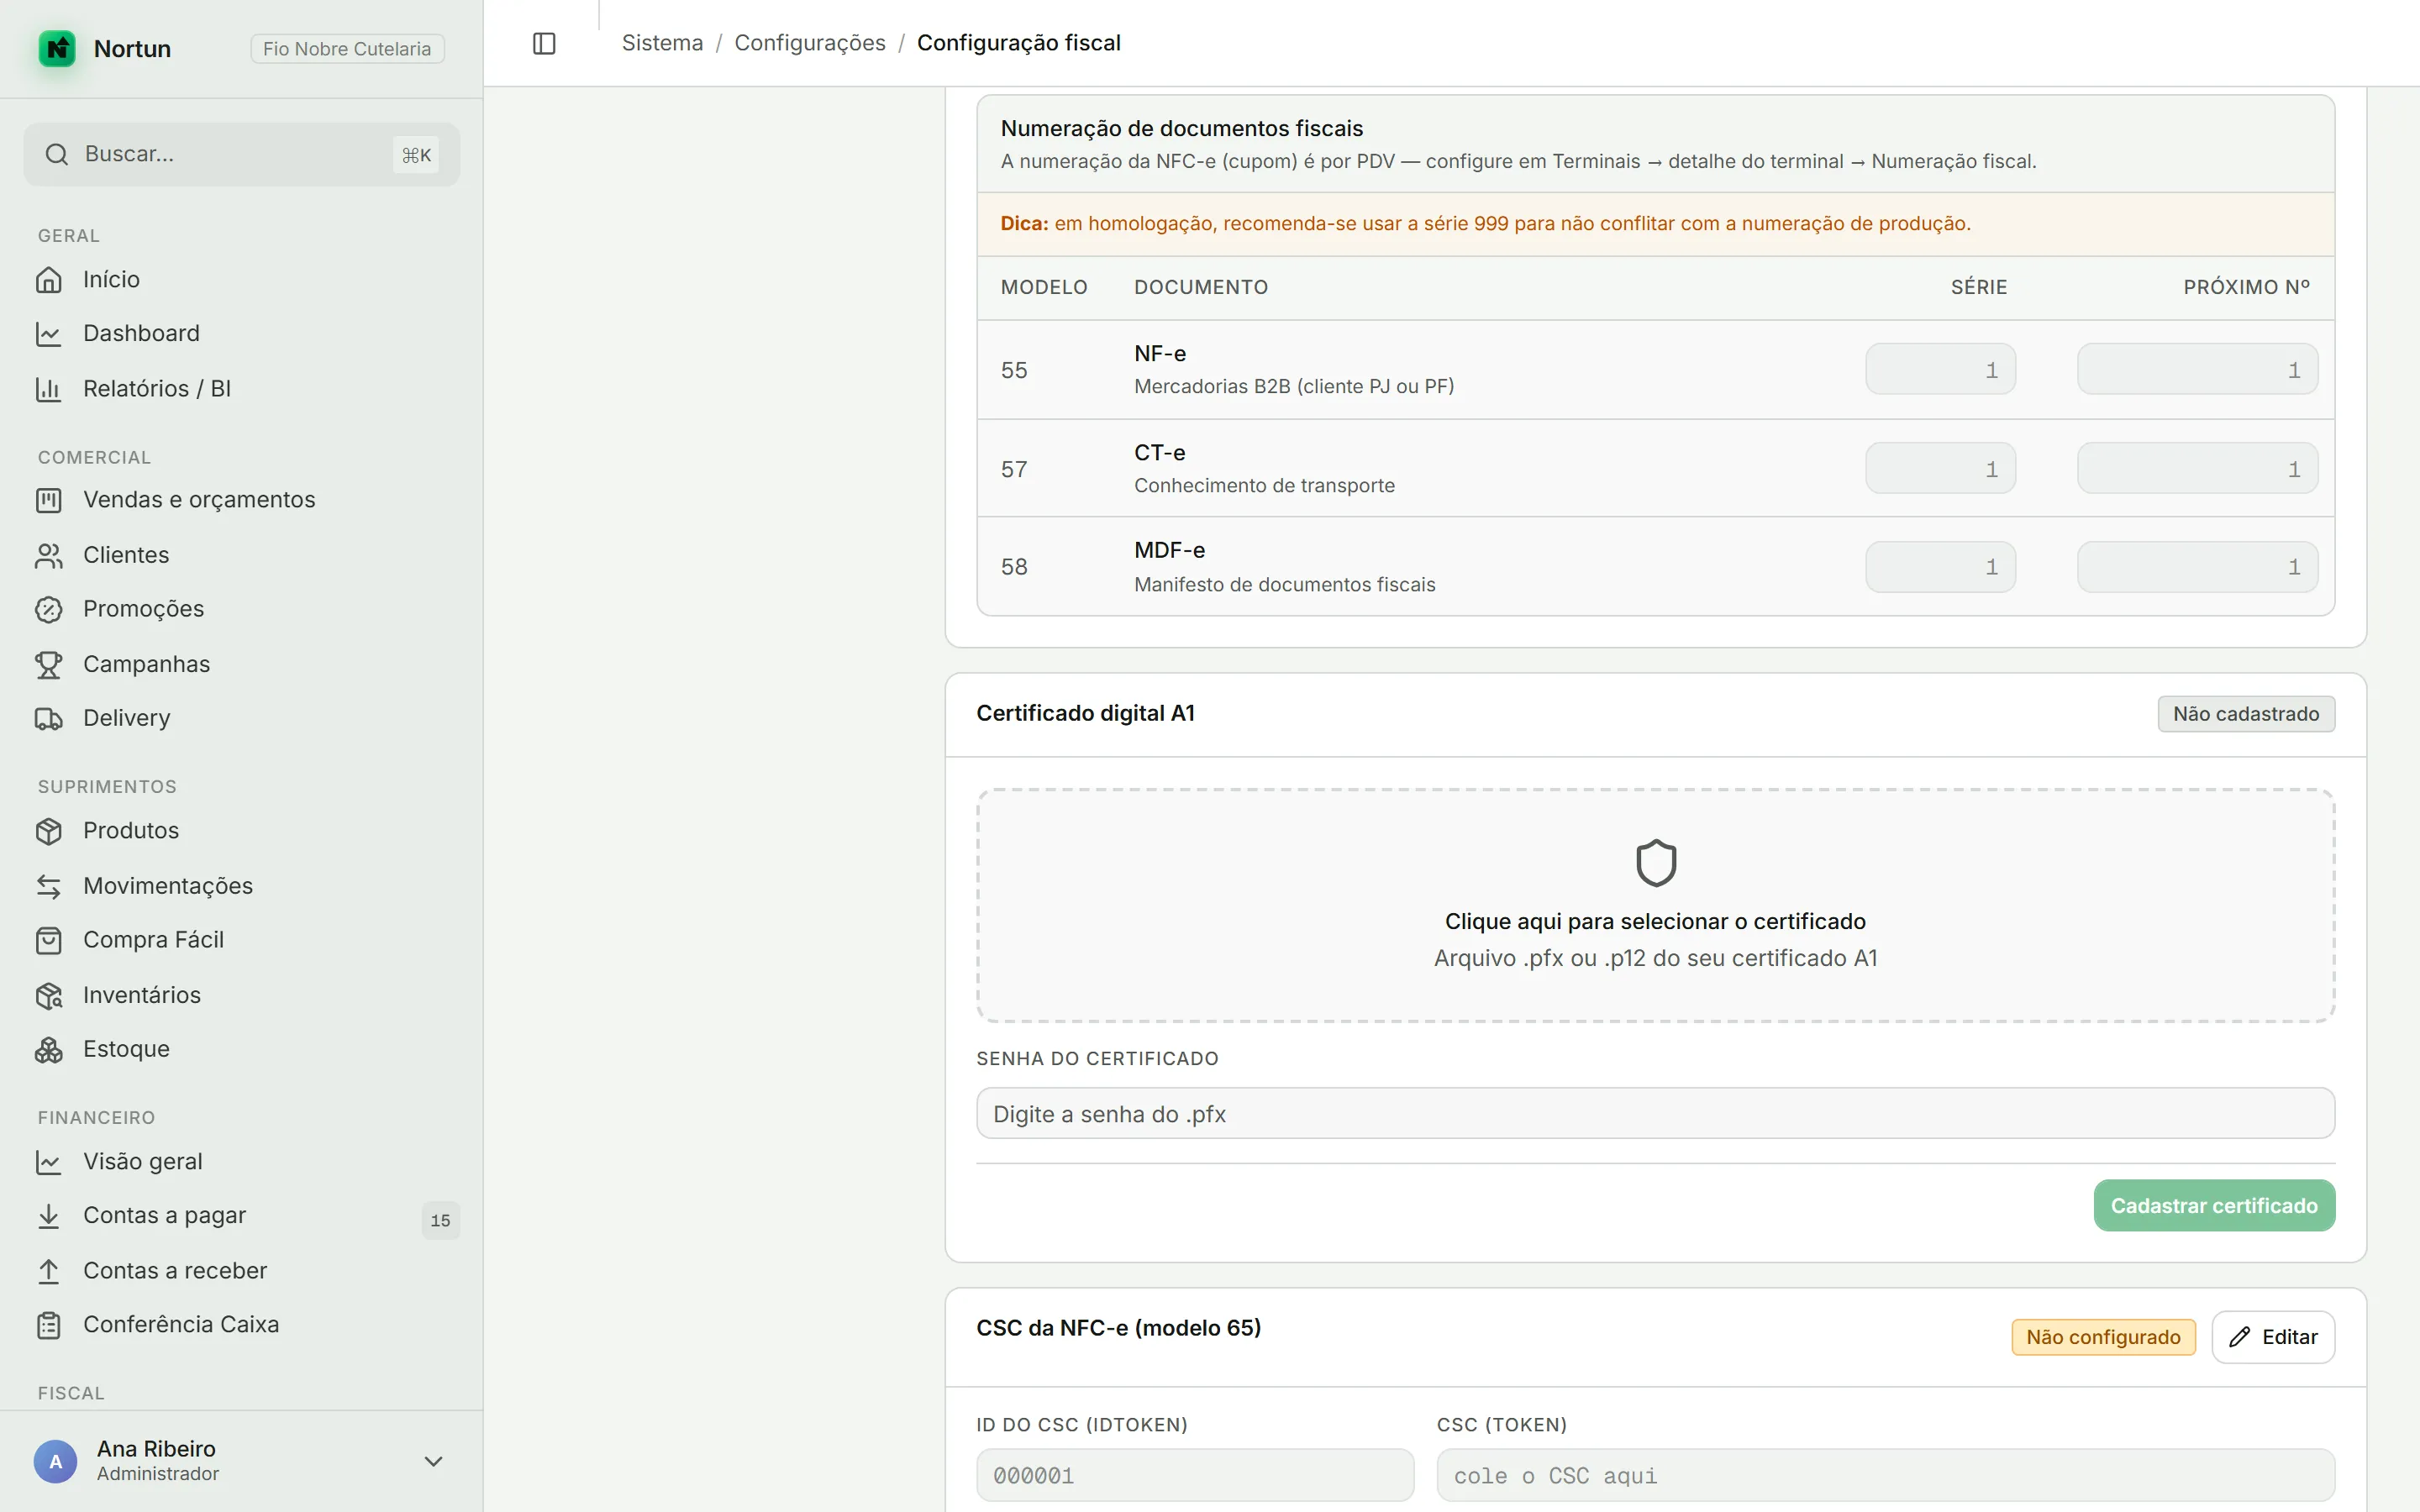The image size is (2420, 1512).
Task: Click Configuração fiscal breadcrumb text
Action: [x=1018, y=43]
